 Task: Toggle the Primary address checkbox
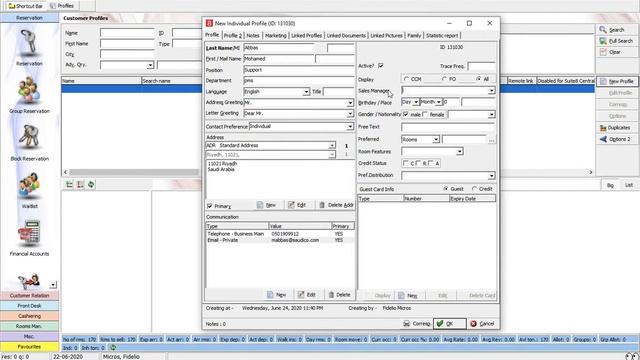[x=209, y=206]
